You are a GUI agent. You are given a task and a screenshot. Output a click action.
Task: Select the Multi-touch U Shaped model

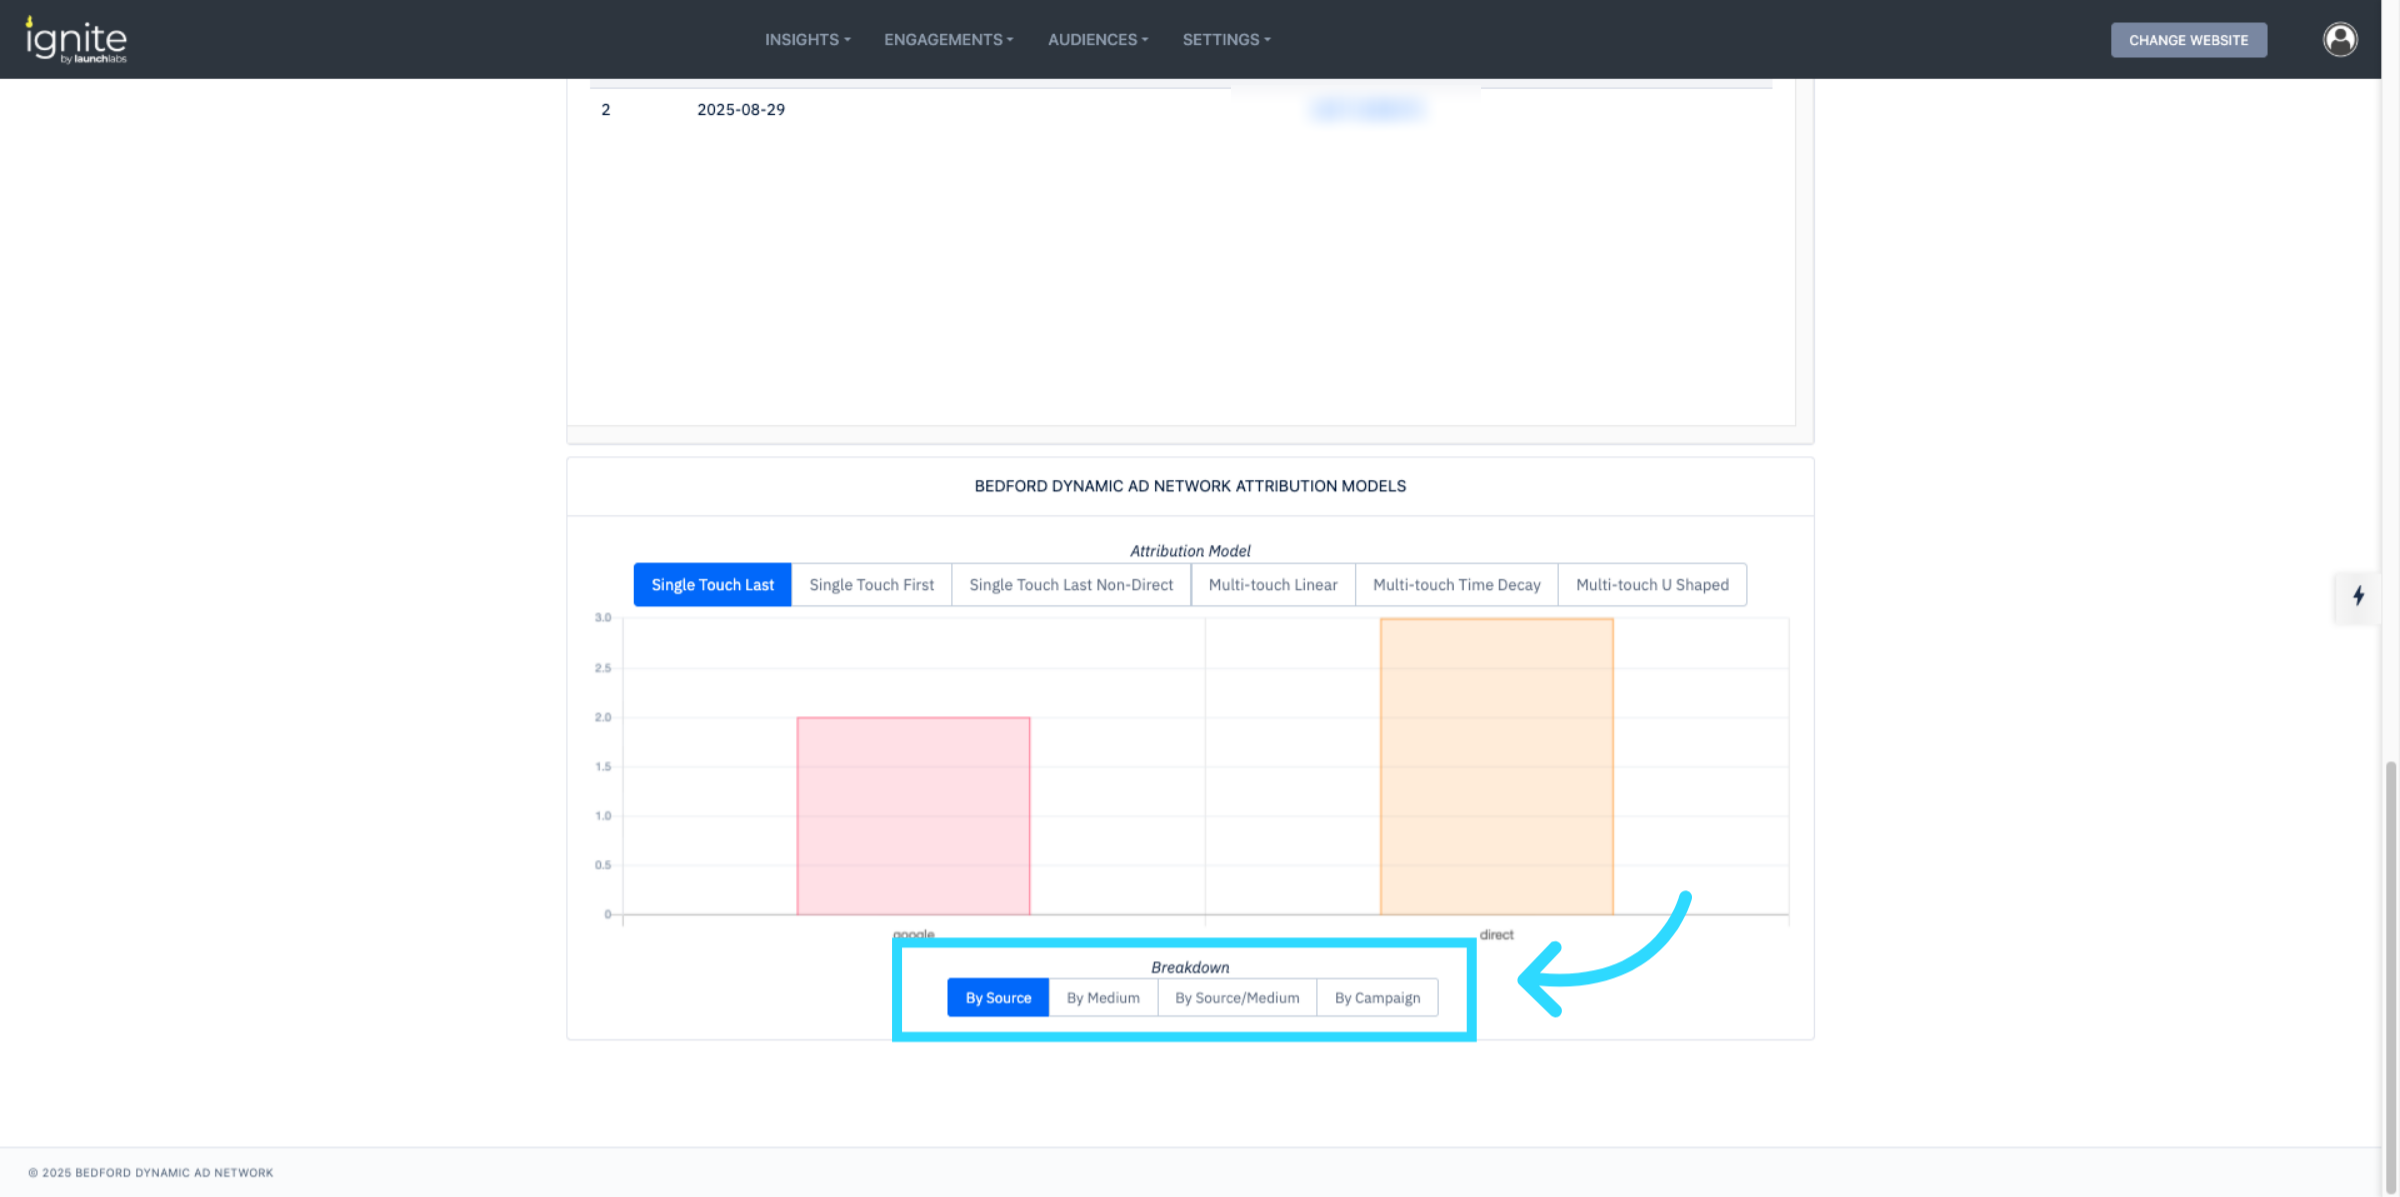[x=1652, y=585]
